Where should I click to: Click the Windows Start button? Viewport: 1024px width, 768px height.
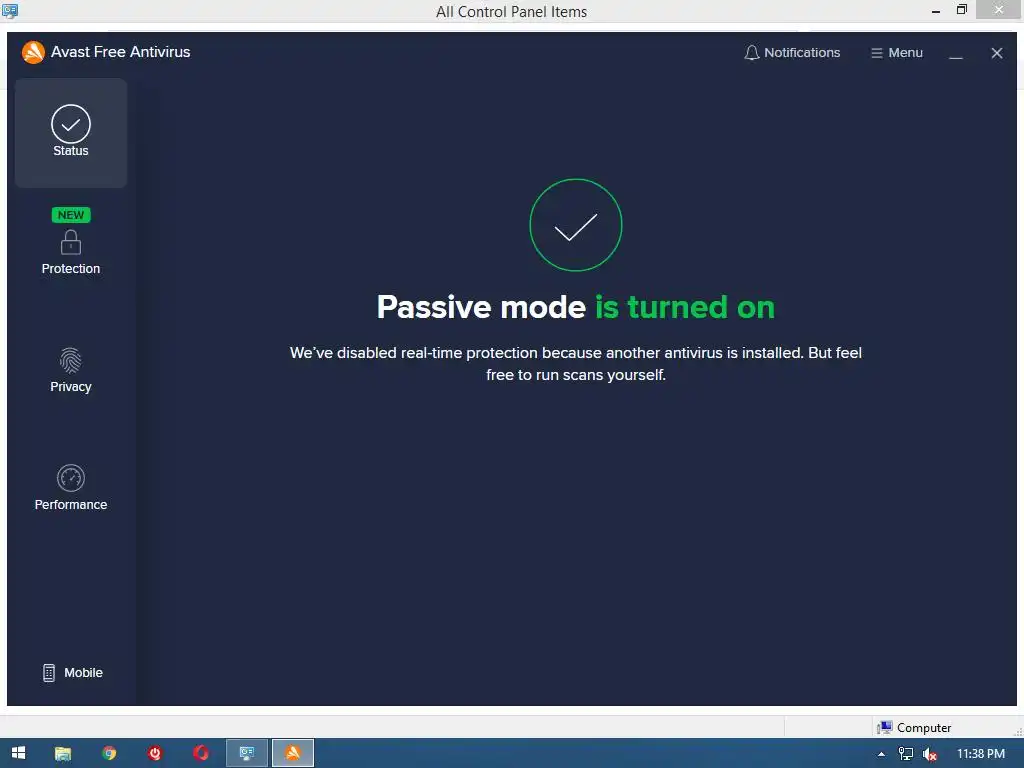pyautogui.click(x=18, y=753)
